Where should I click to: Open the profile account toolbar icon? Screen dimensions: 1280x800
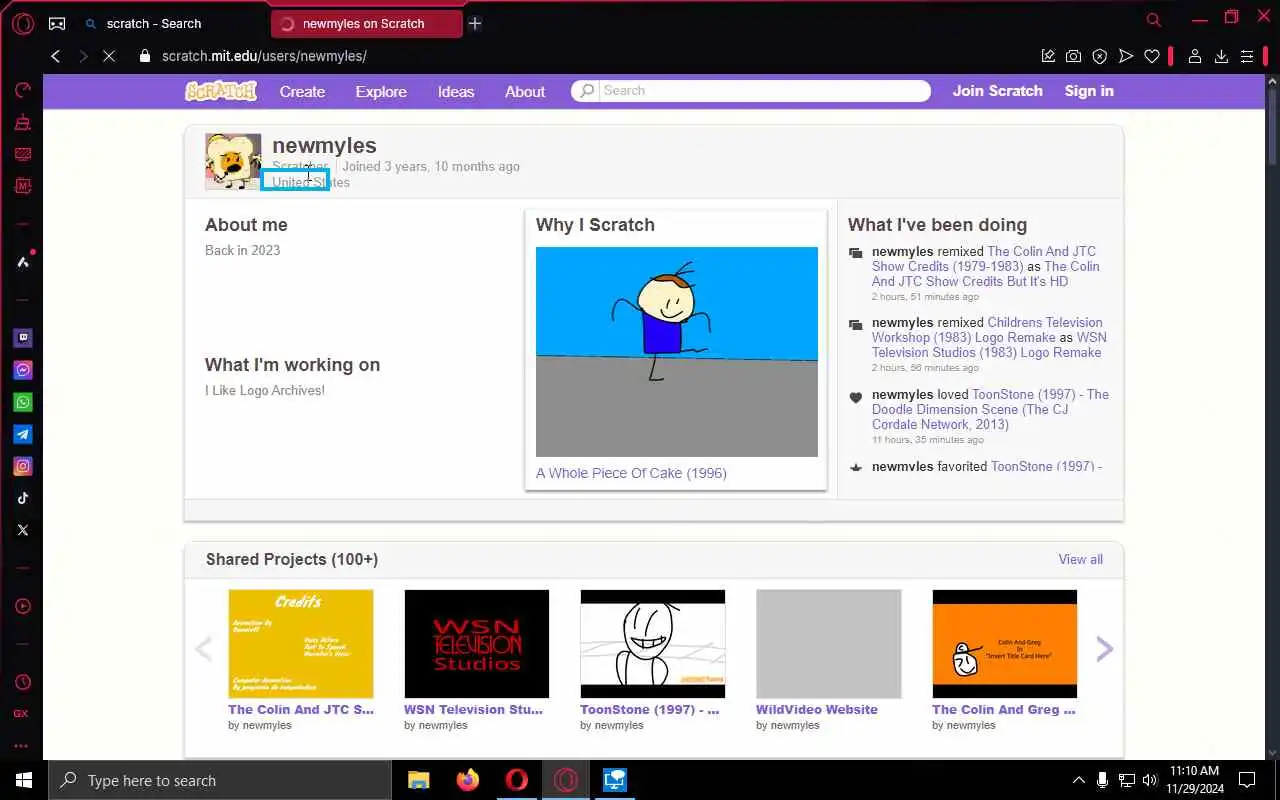1194,57
